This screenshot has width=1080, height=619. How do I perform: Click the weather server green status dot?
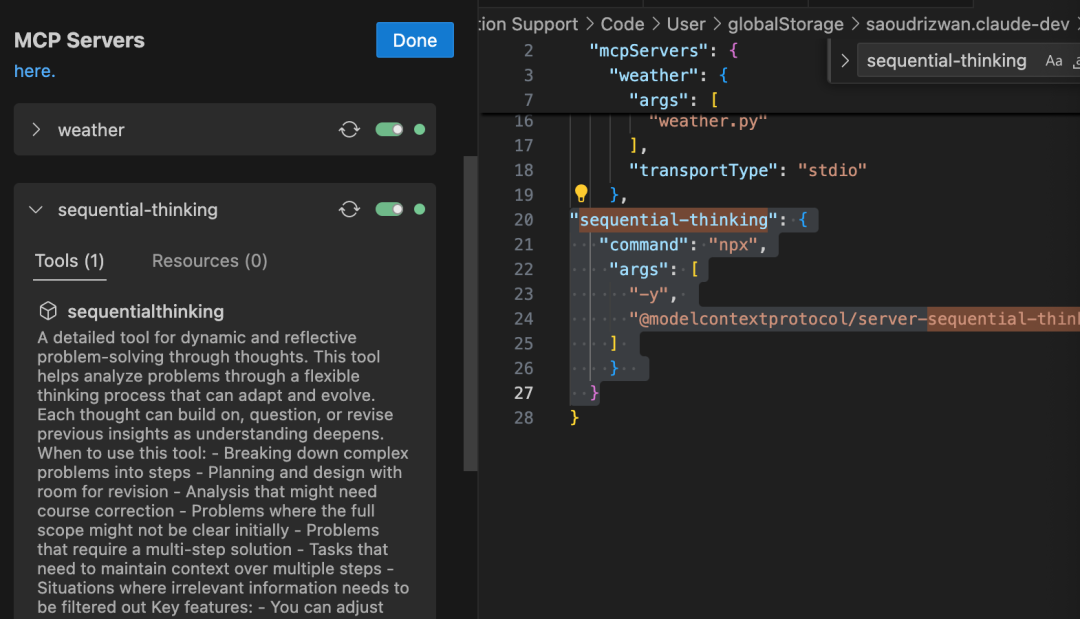[419, 130]
